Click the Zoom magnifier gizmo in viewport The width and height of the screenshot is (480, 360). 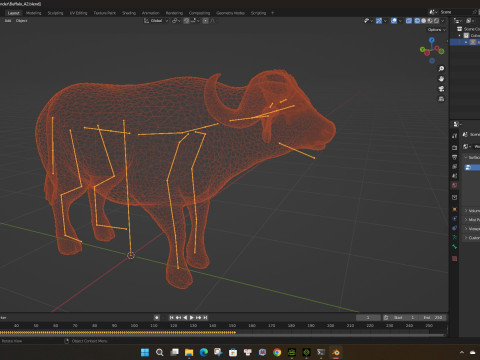click(441, 68)
